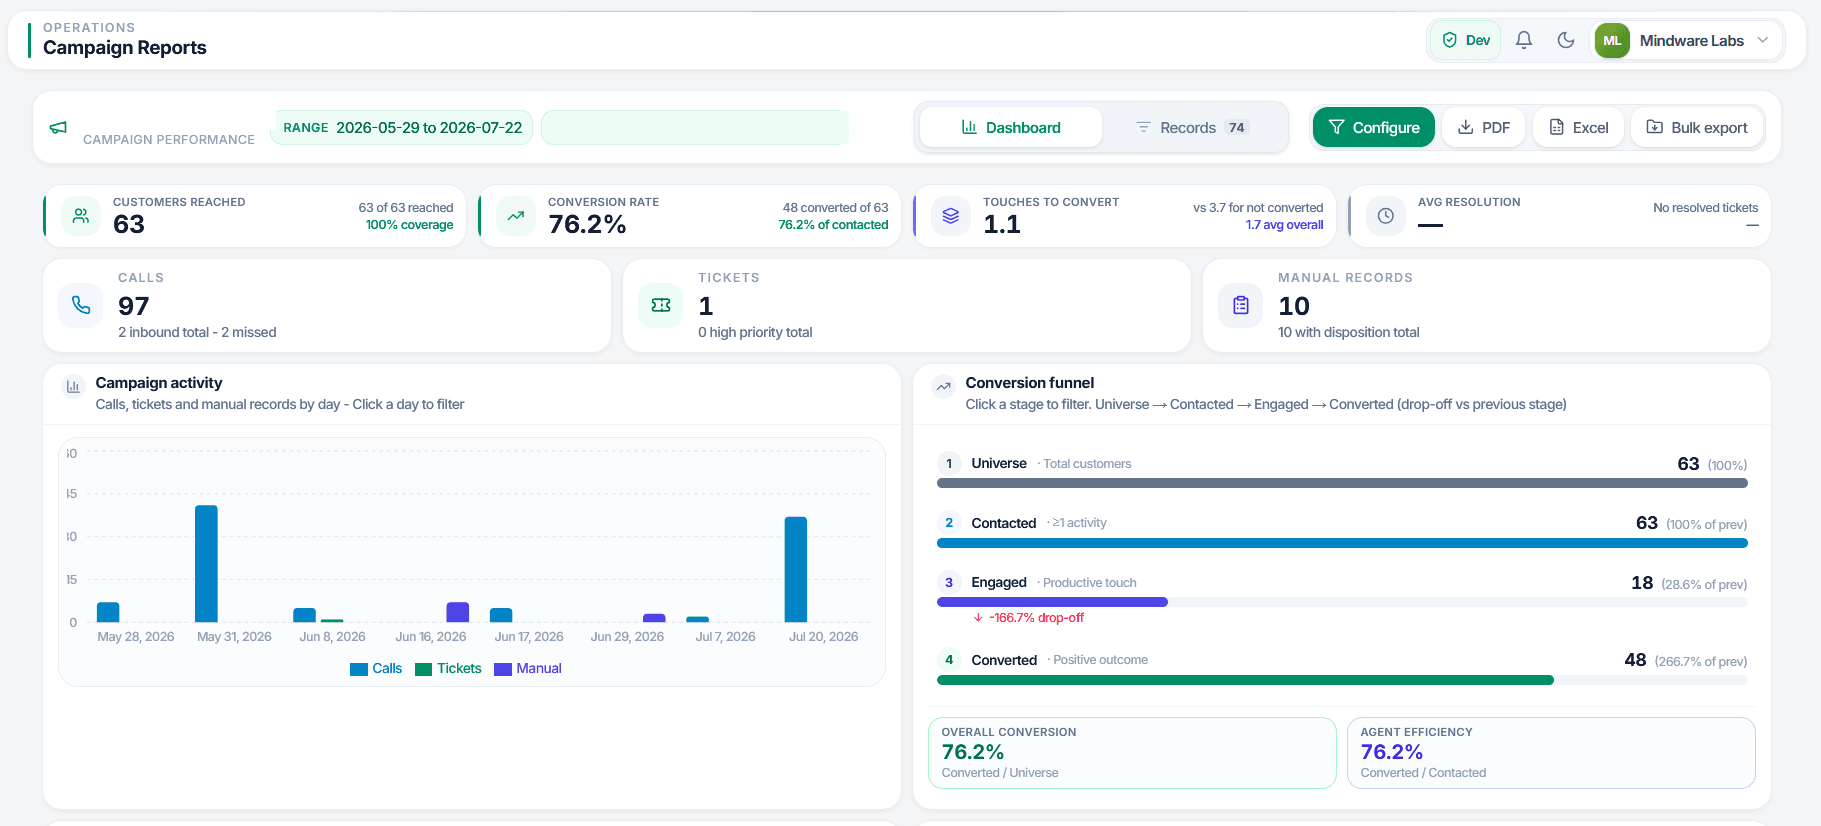Click the Campaign activity chart icon

click(73, 386)
